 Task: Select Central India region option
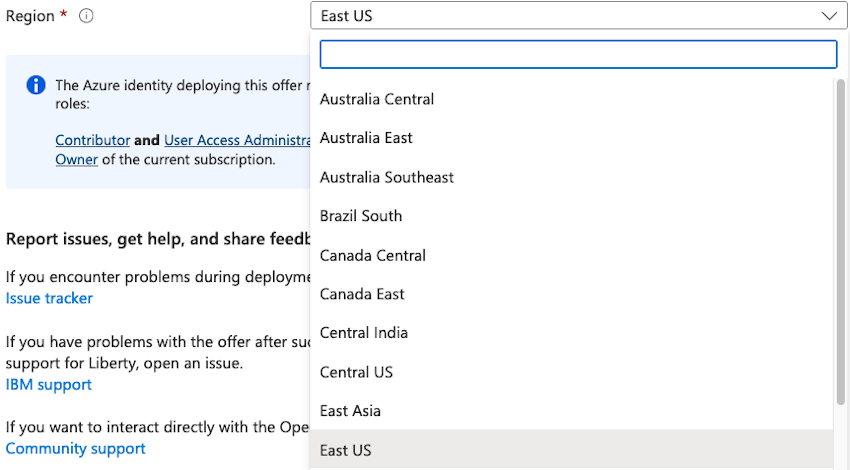pos(364,333)
